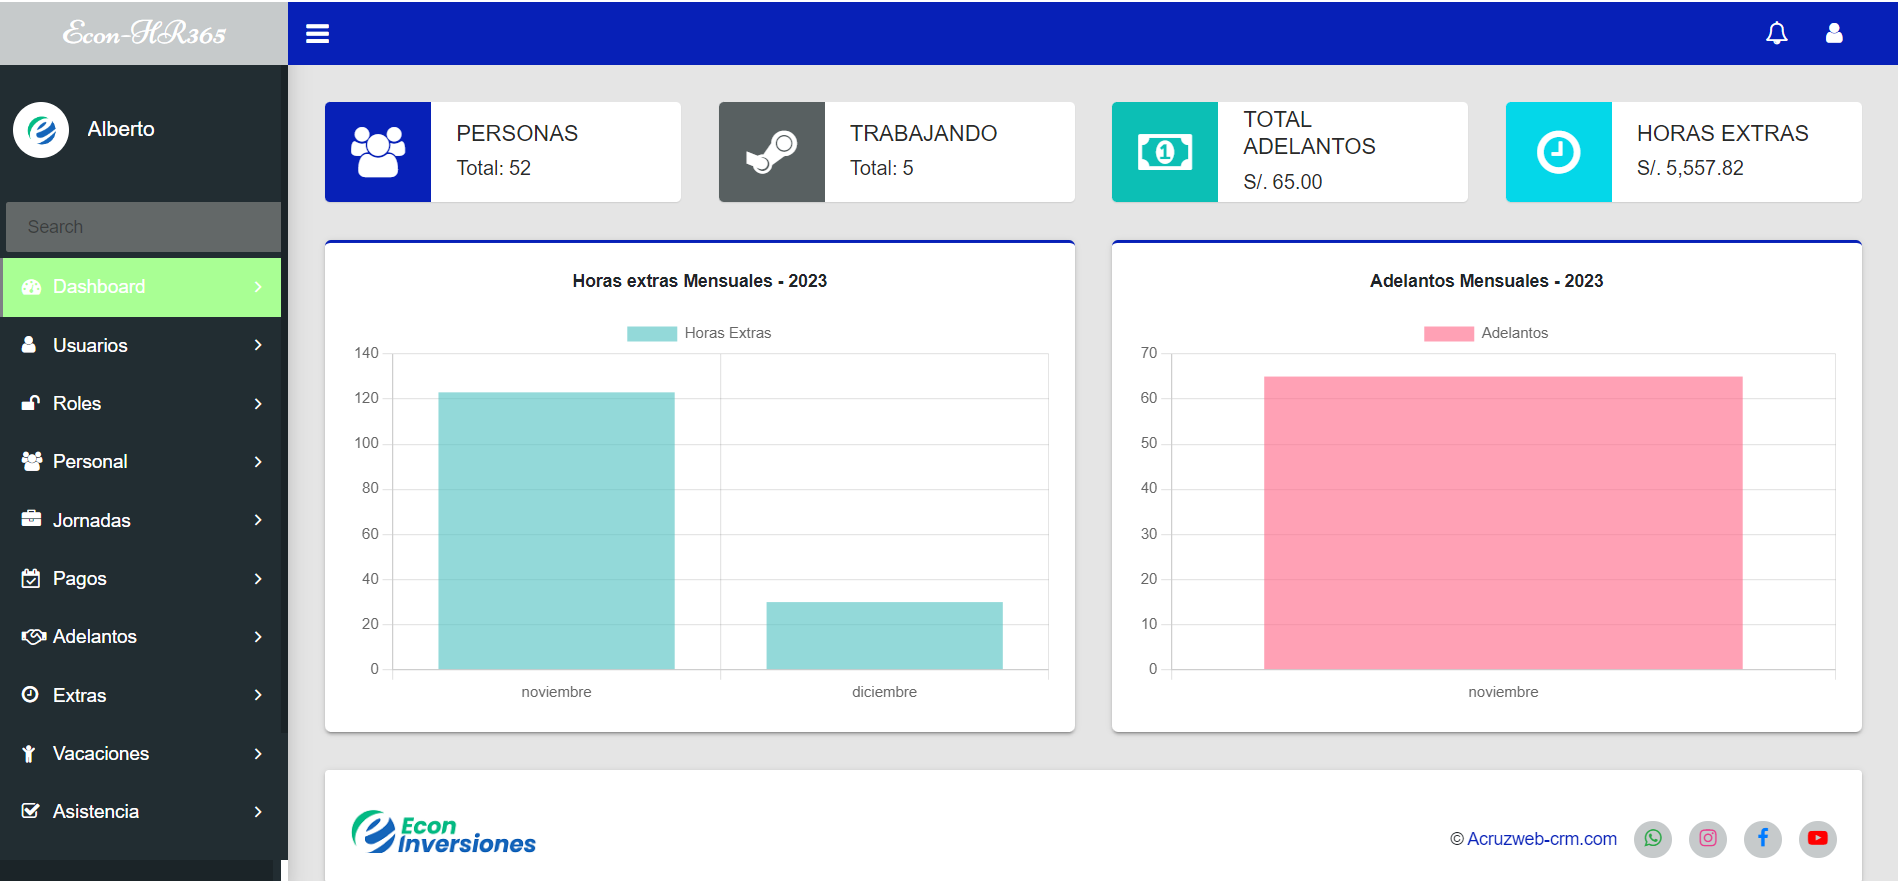Click the Econ Inversiones footer logo
The height and width of the screenshot is (881, 1898).
click(443, 833)
